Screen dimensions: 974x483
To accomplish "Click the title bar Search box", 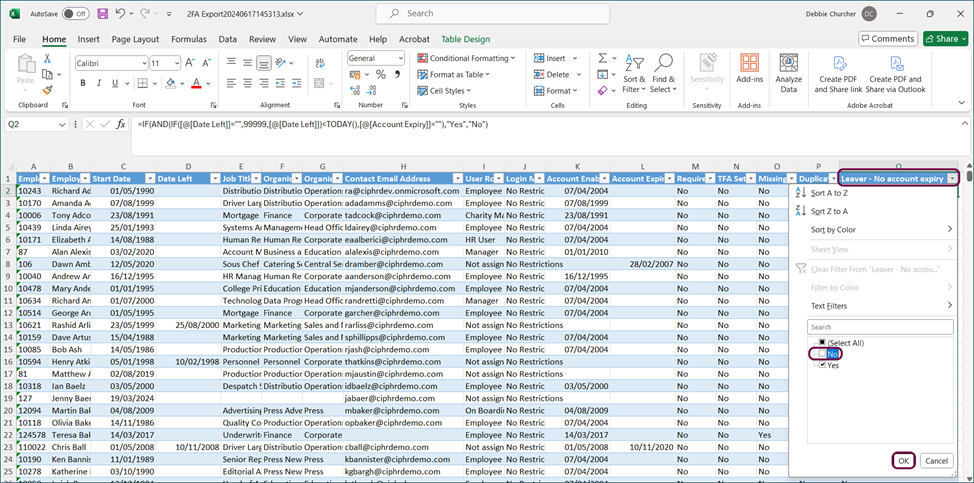I will pyautogui.click(x=493, y=13).
